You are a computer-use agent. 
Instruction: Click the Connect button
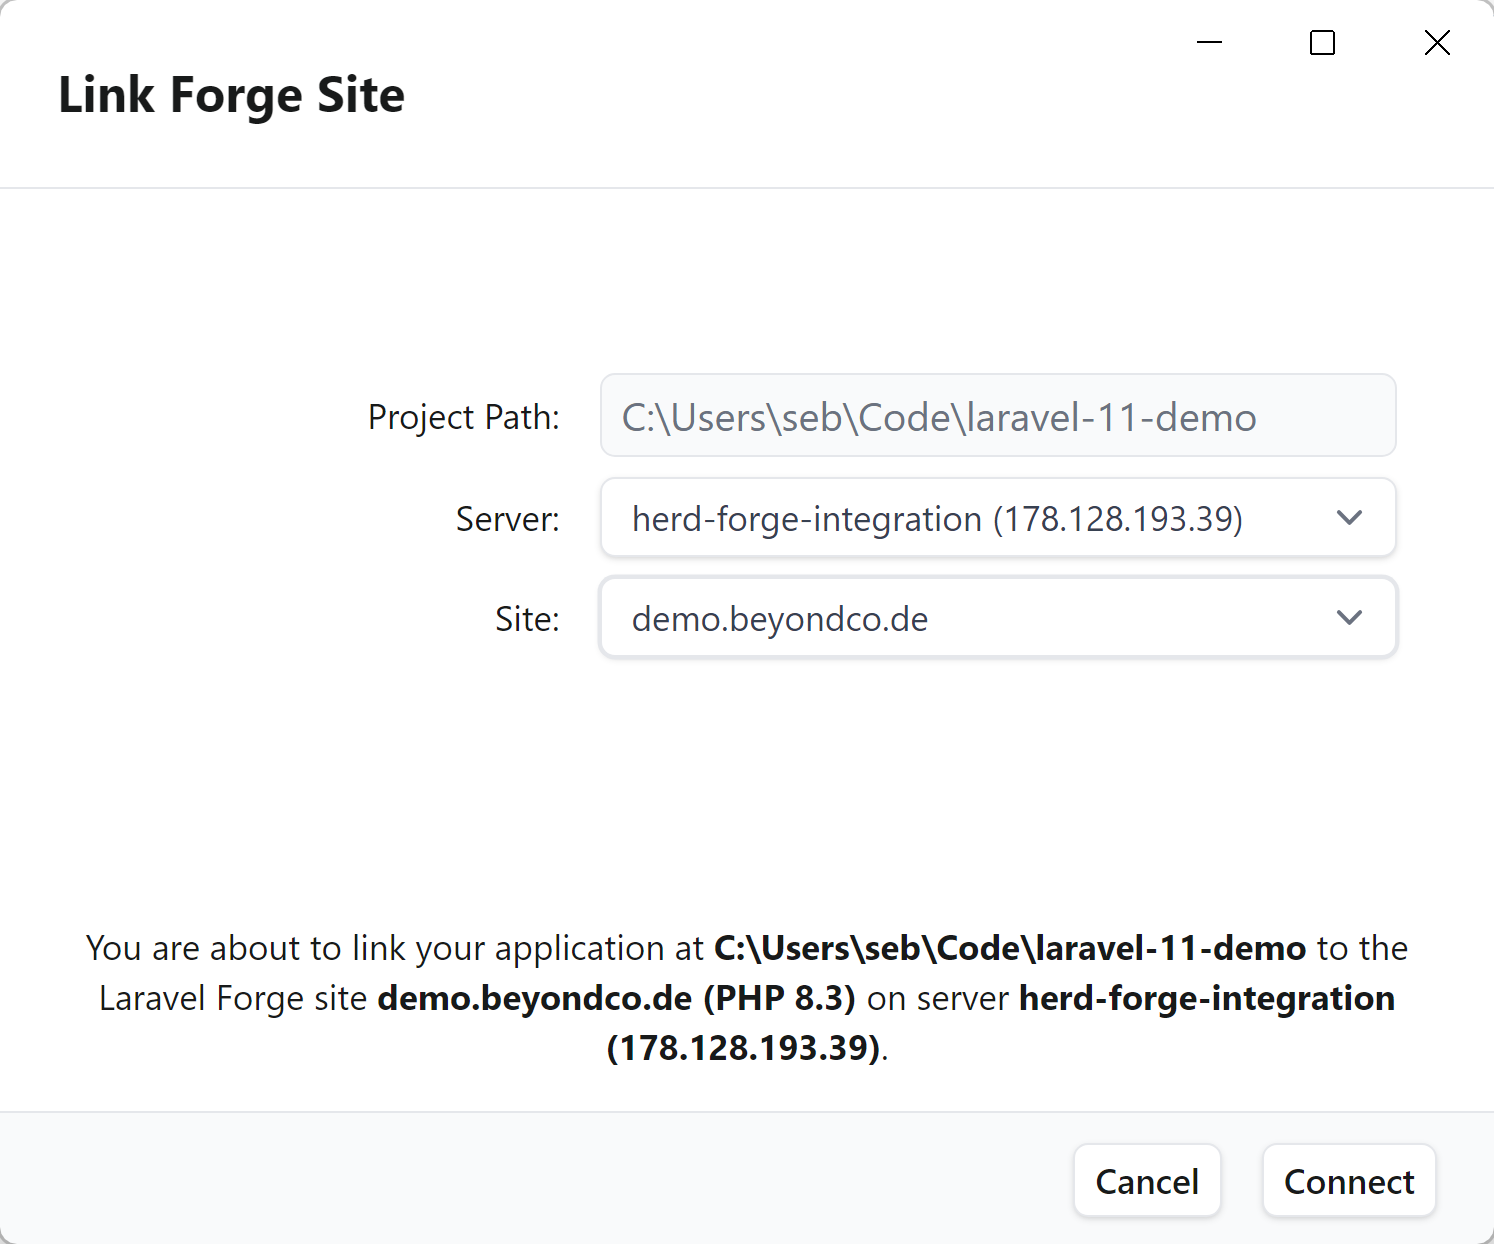coord(1349,1181)
